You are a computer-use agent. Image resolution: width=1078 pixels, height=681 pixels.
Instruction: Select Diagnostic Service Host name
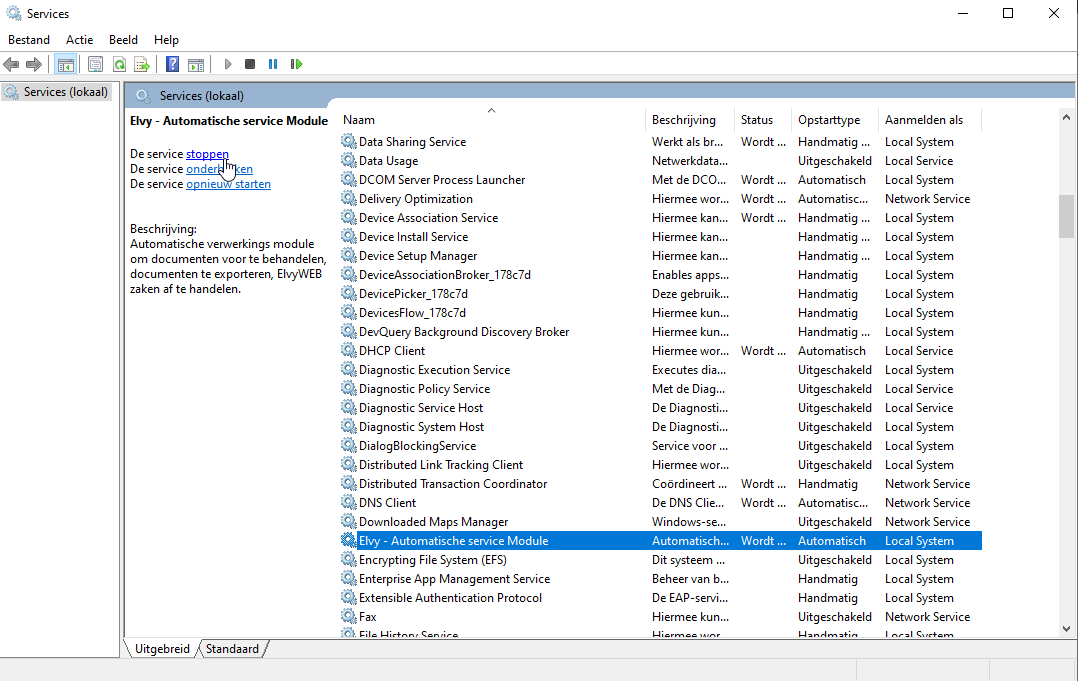[x=421, y=408]
